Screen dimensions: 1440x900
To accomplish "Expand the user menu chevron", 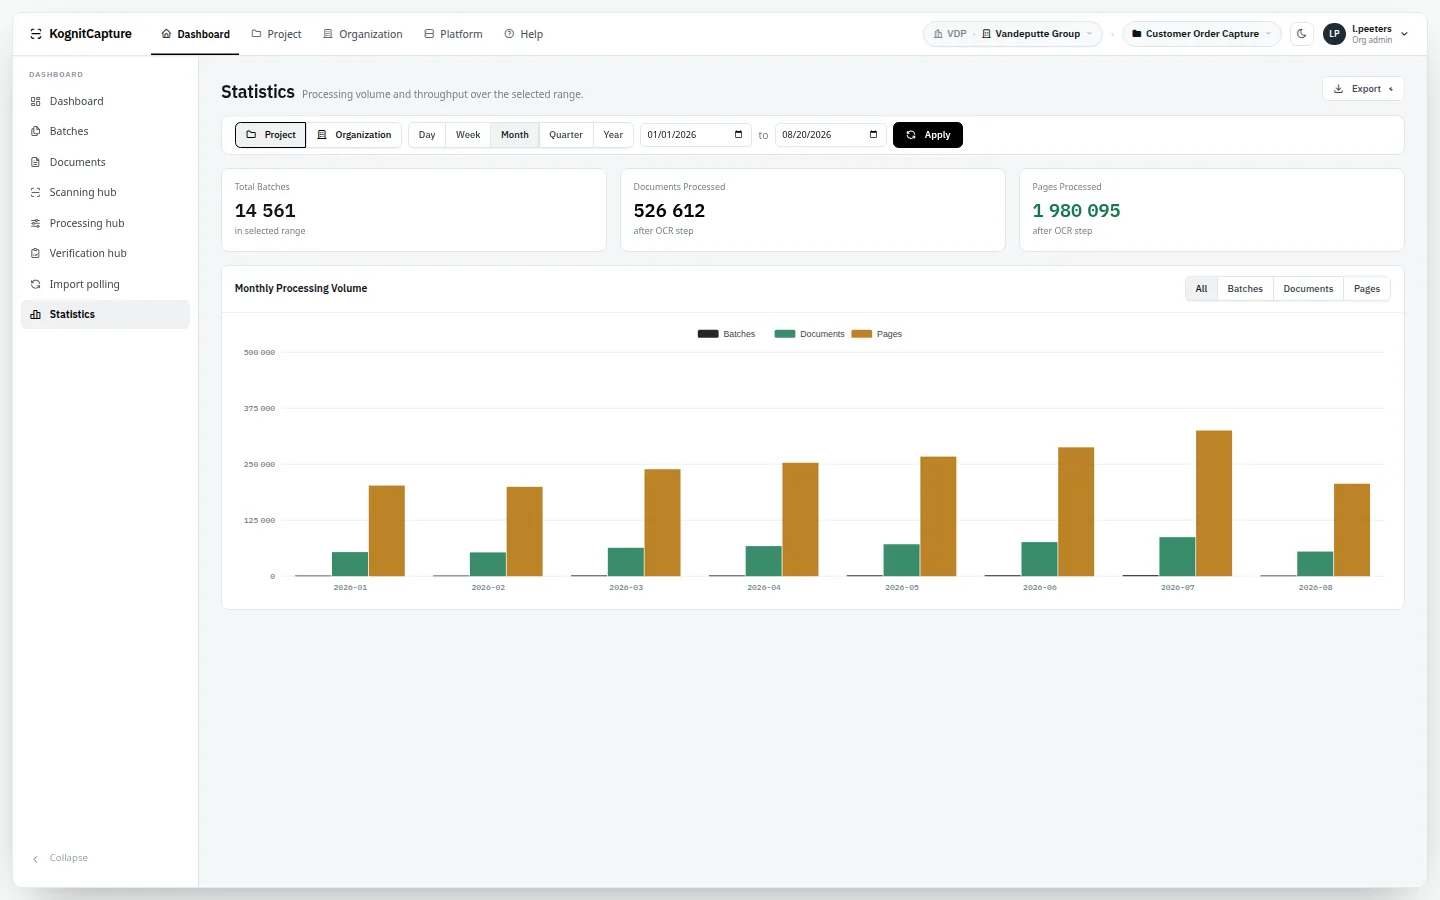I will coord(1405,34).
